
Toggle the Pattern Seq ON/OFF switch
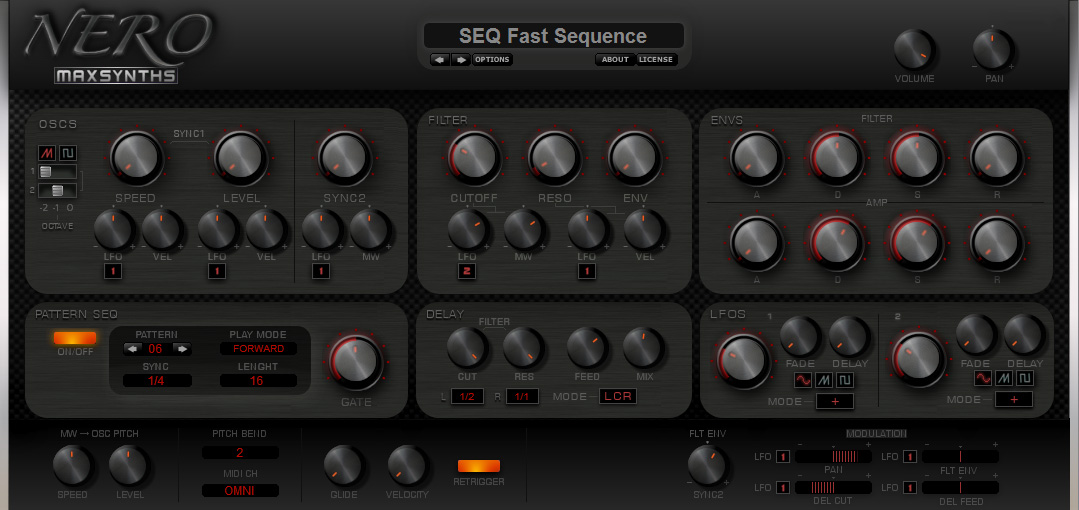click(x=75, y=338)
